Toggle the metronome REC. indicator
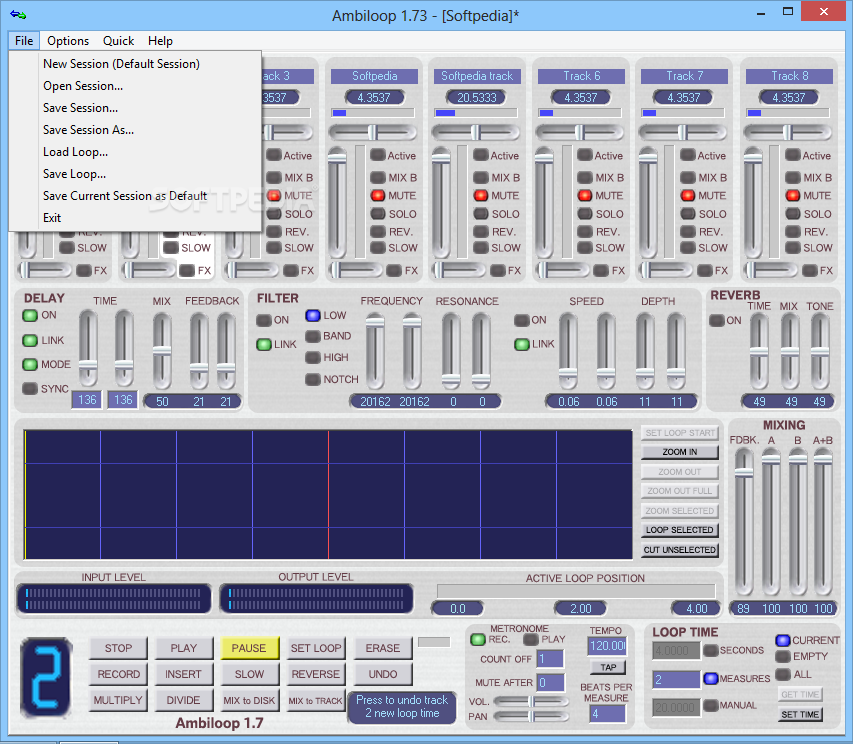 click(x=478, y=640)
